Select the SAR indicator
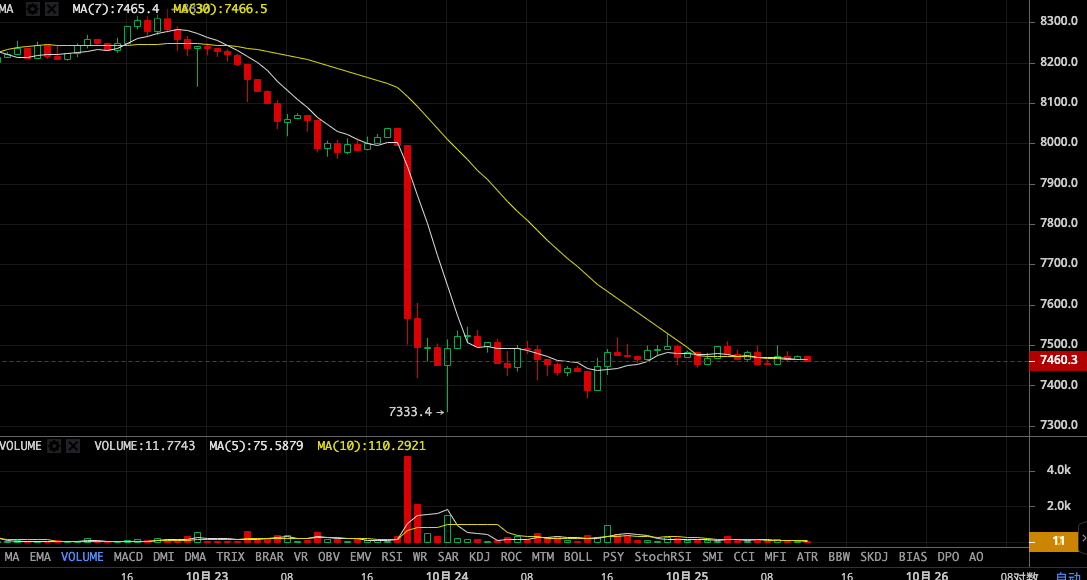Screen dimensions: 1087x580 pyautogui.click(x=448, y=557)
